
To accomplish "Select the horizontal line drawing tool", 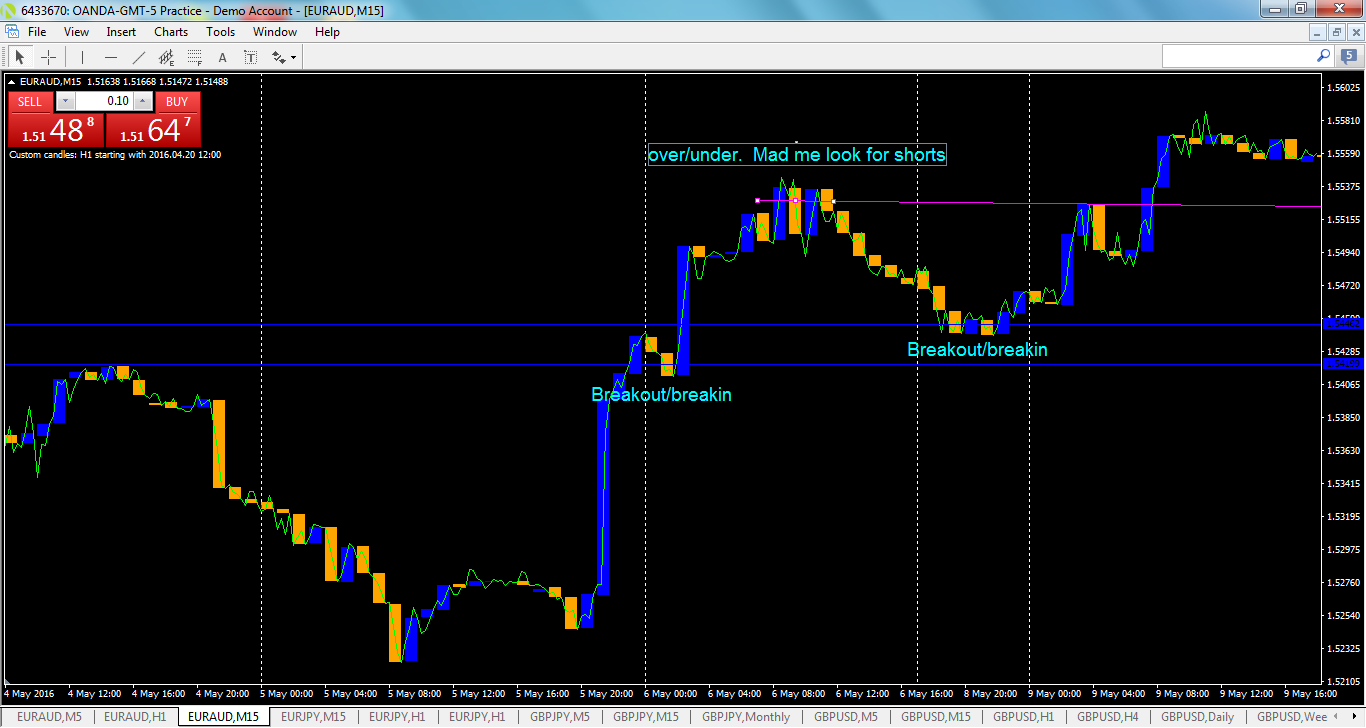I will pos(111,57).
